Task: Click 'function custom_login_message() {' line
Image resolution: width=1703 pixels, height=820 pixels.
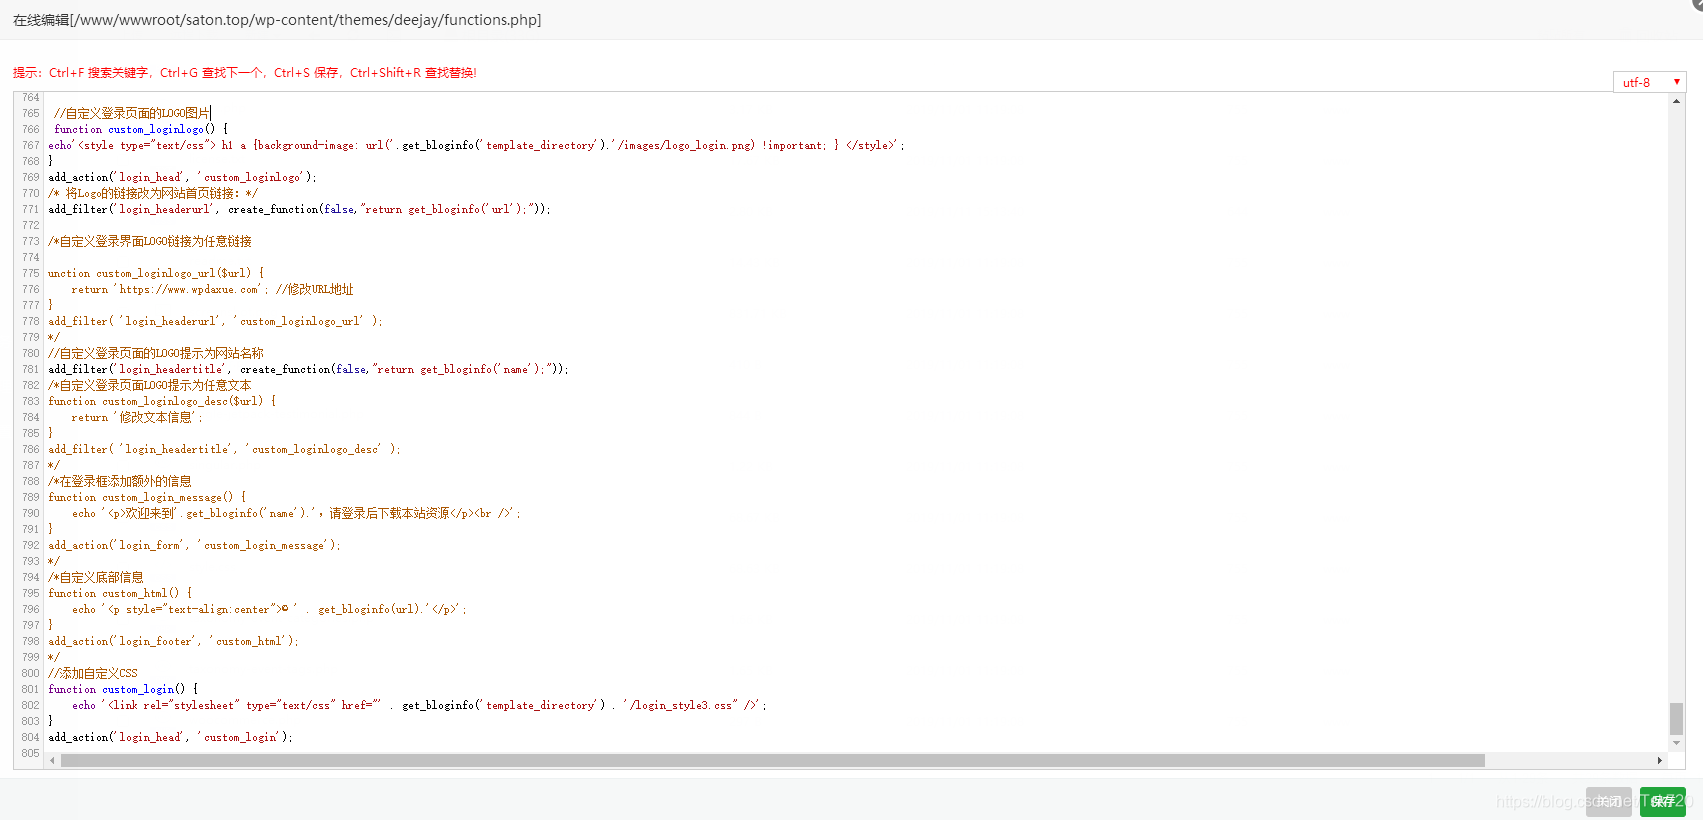Action: pyautogui.click(x=147, y=497)
